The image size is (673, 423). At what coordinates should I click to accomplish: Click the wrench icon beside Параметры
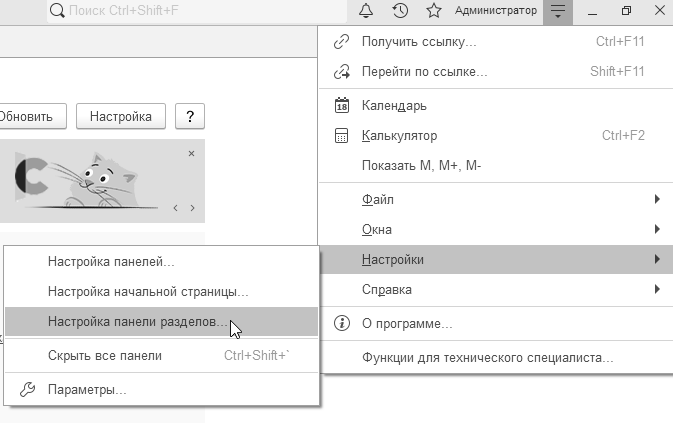click(x=27, y=389)
